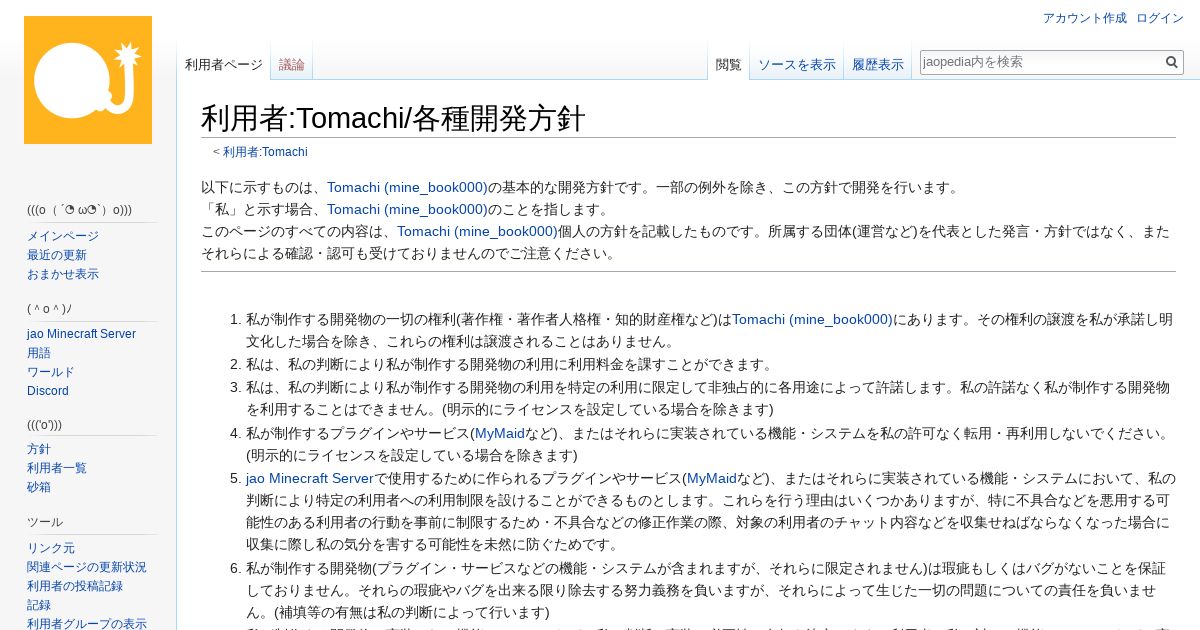This screenshot has height=630, width=1200.
Task: Go to 利用者:Tomachi breadcrumb link
Action: [x=265, y=152]
